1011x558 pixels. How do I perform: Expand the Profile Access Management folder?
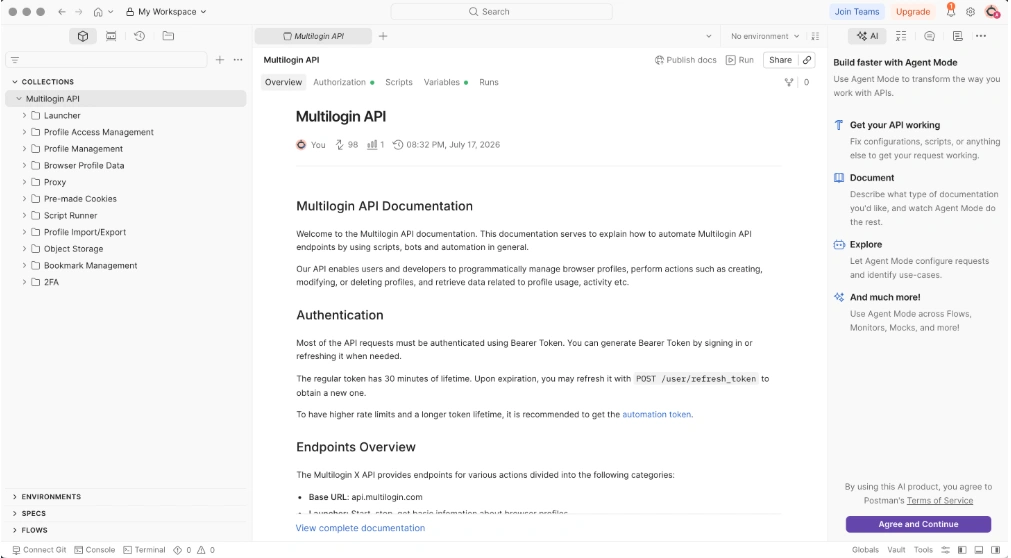[25, 132]
